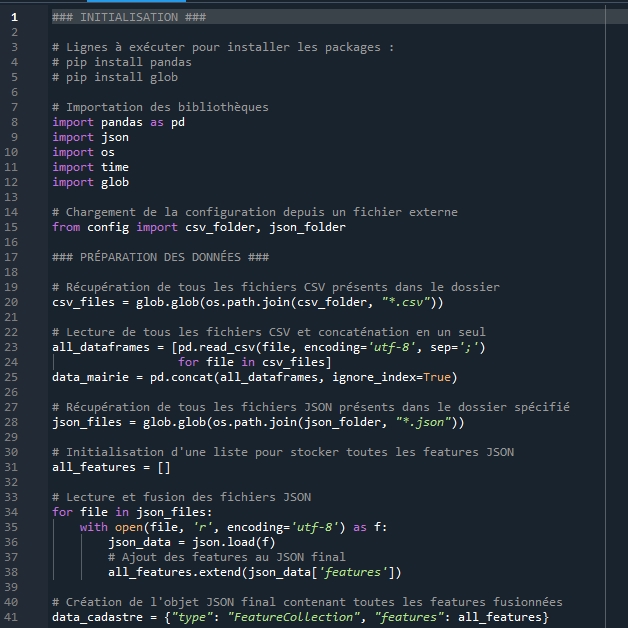Click the 'import json' line

coord(90,137)
